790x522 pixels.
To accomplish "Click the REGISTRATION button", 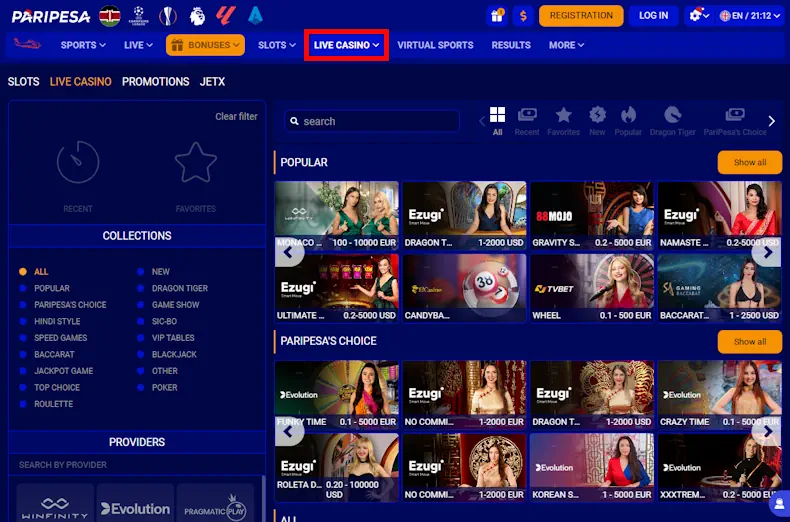I will point(581,16).
